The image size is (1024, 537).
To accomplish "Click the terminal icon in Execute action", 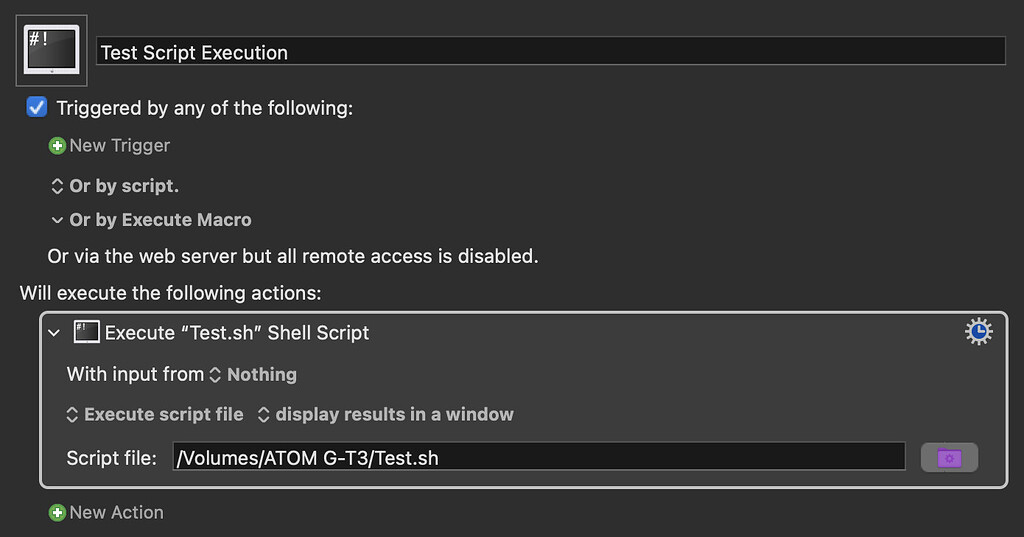I will point(87,333).
